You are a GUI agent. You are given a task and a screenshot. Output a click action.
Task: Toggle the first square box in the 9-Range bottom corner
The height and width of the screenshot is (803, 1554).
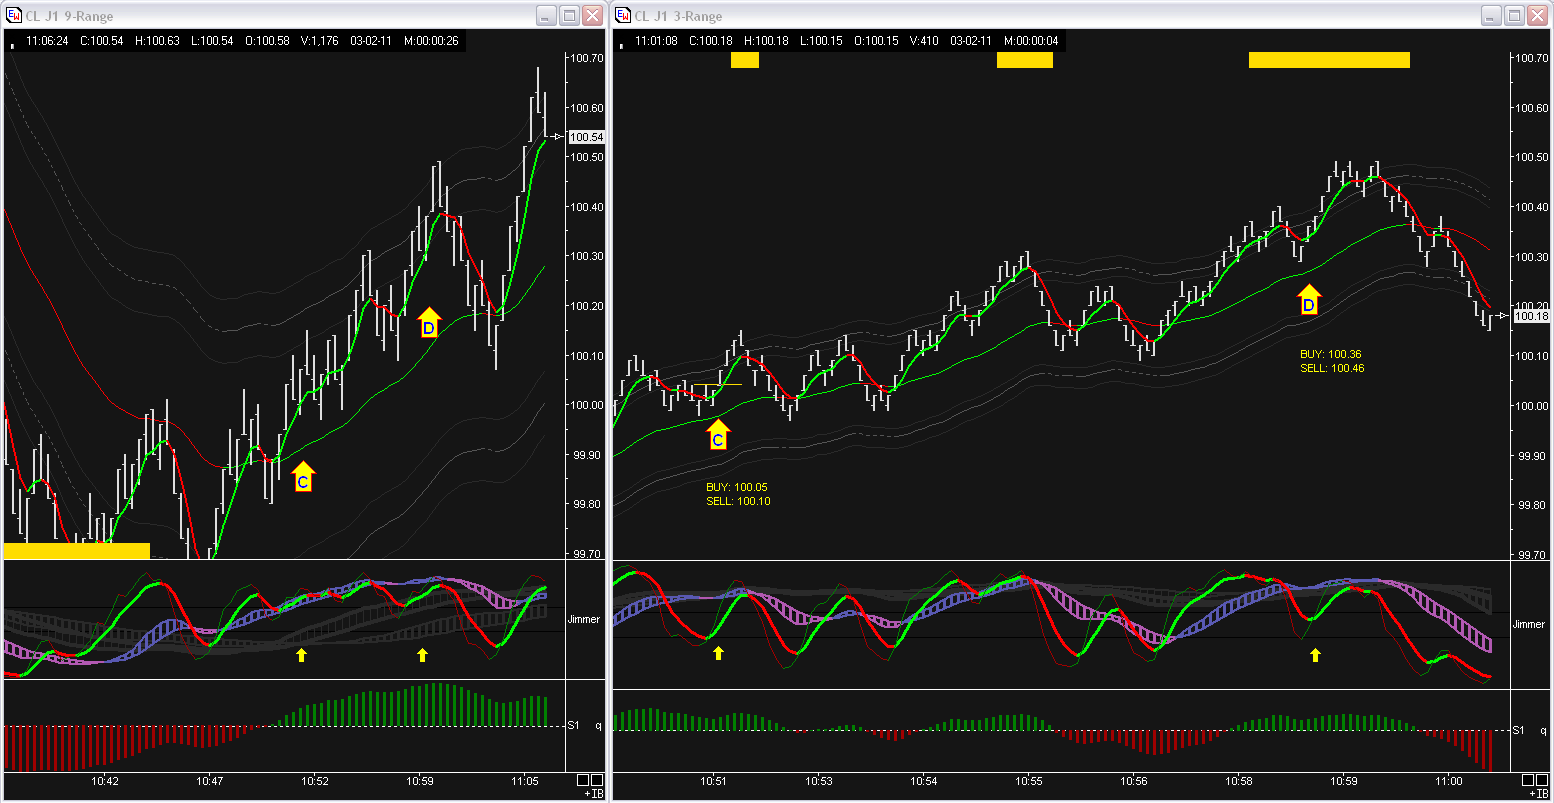pos(584,780)
